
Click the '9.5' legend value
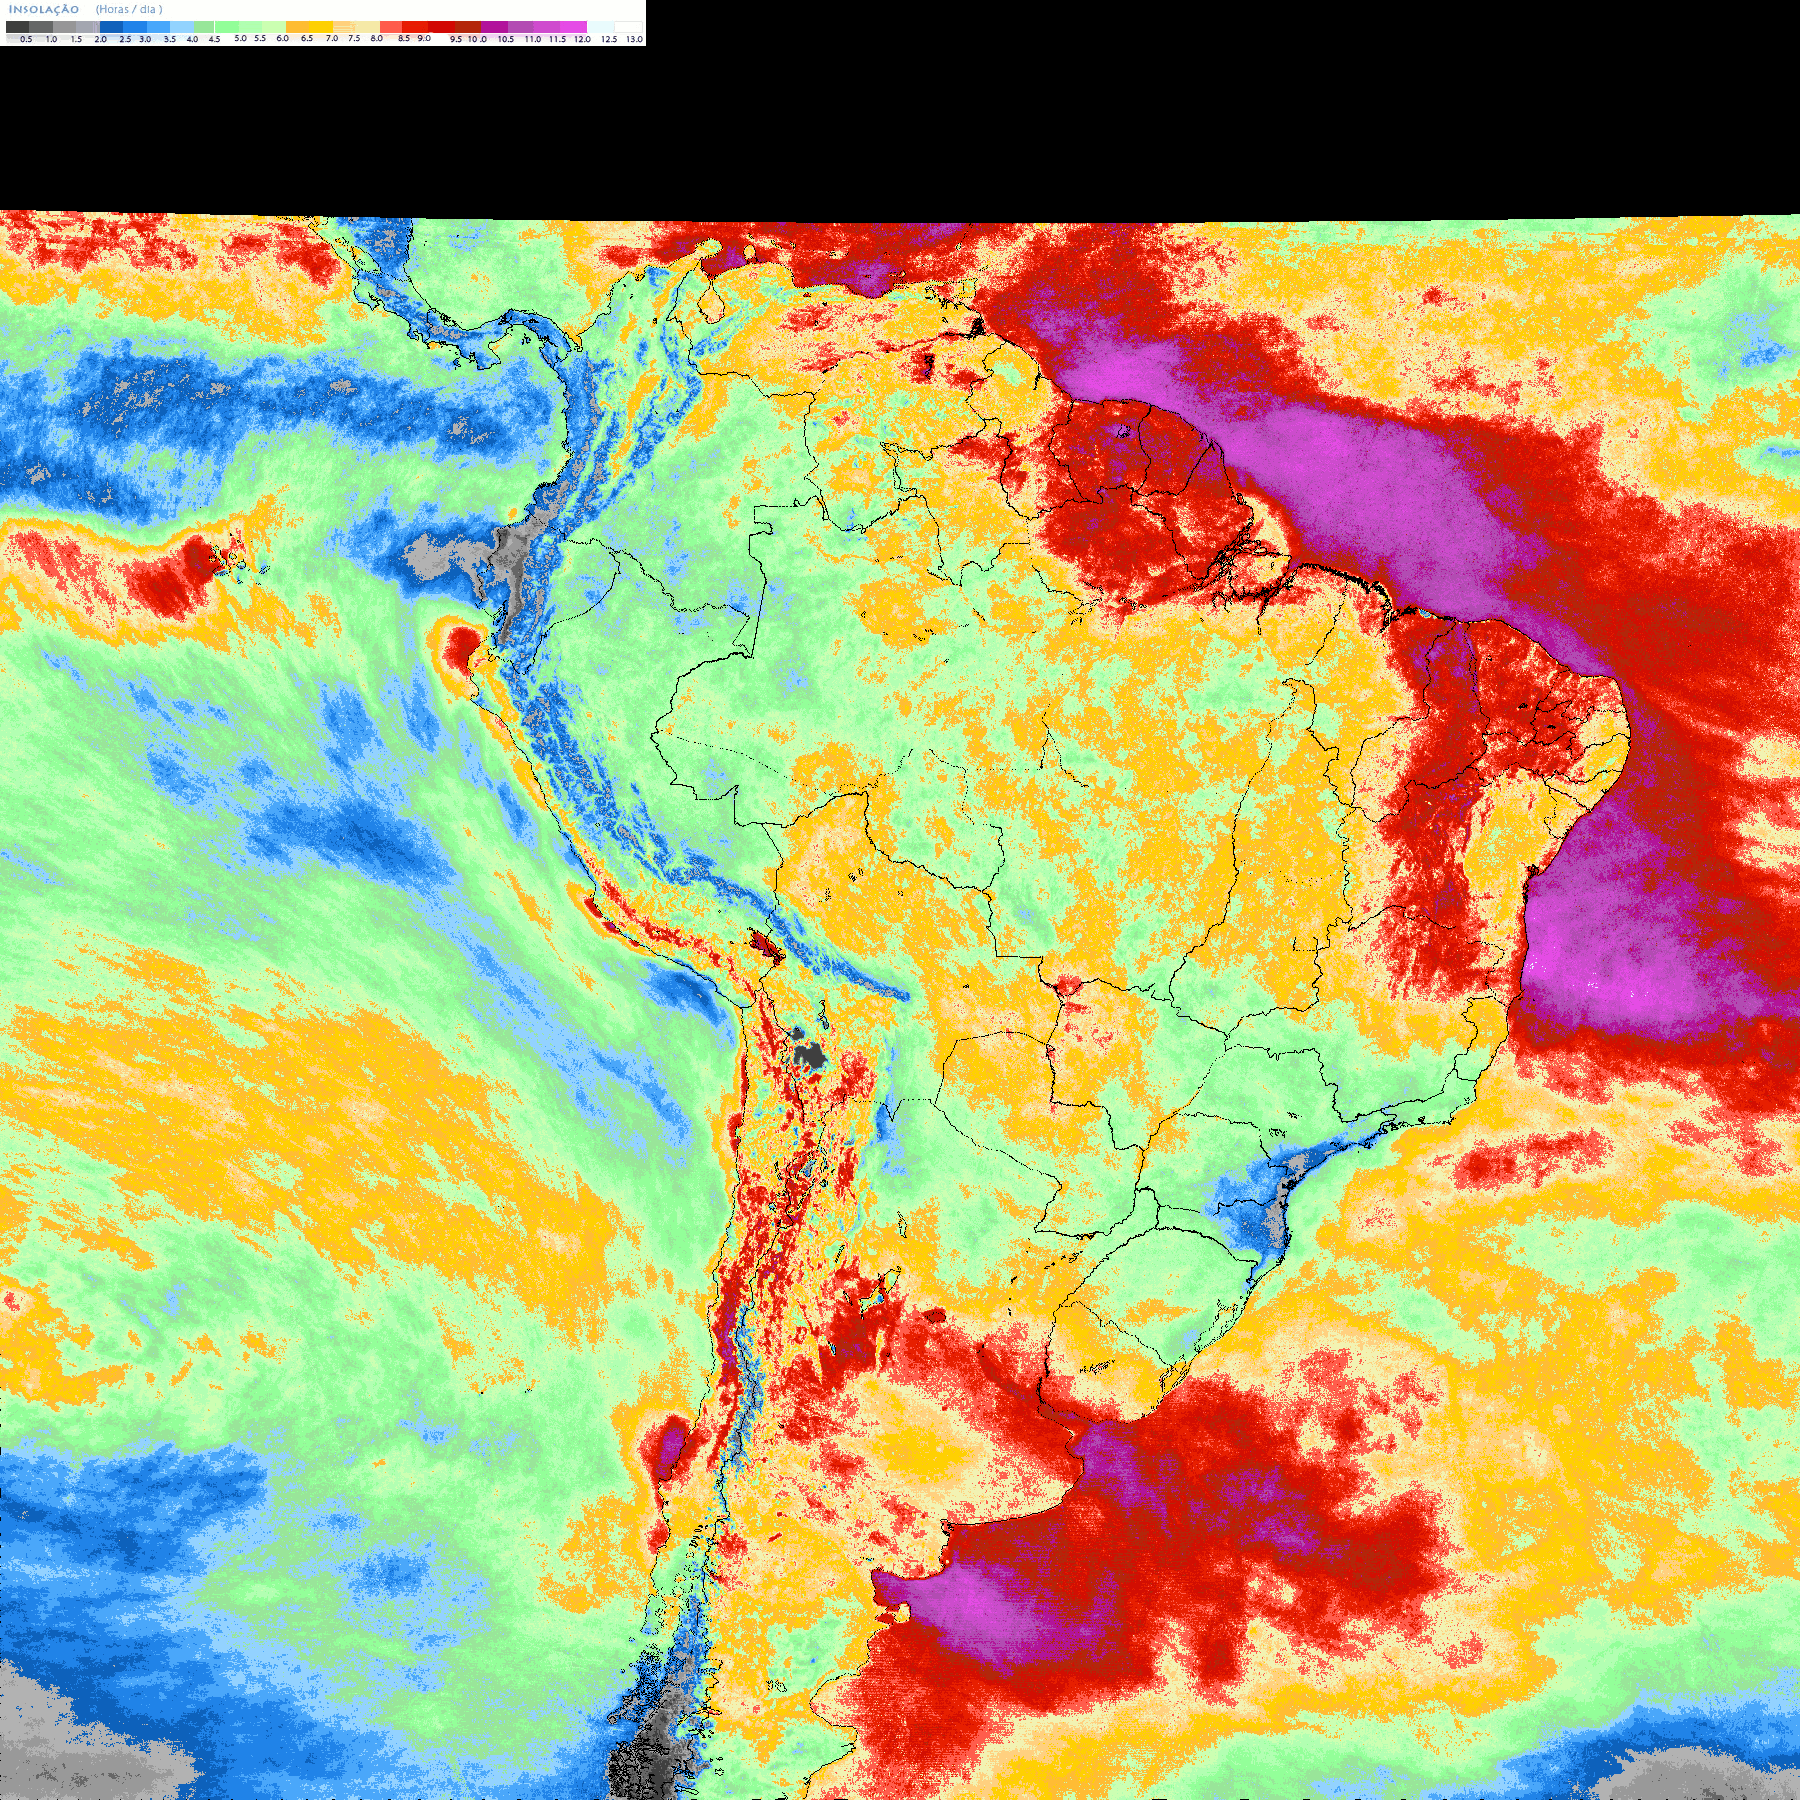(456, 39)
